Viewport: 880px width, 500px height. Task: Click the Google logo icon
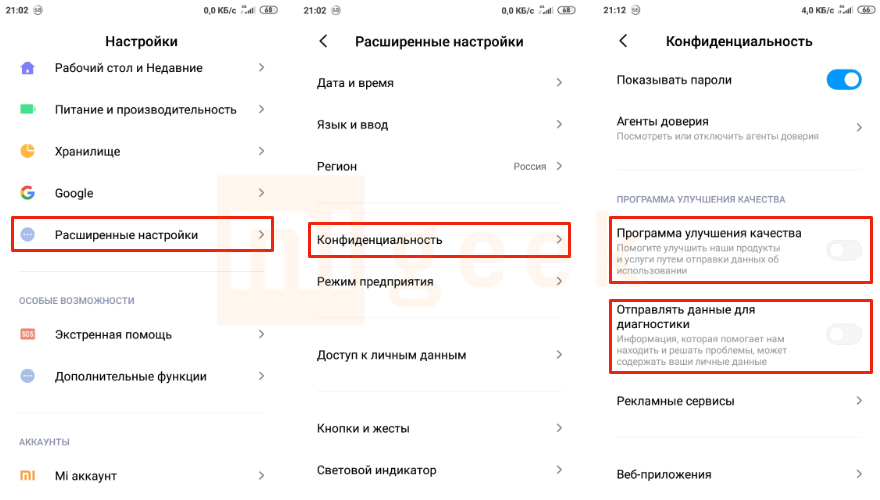pos(28,193)
